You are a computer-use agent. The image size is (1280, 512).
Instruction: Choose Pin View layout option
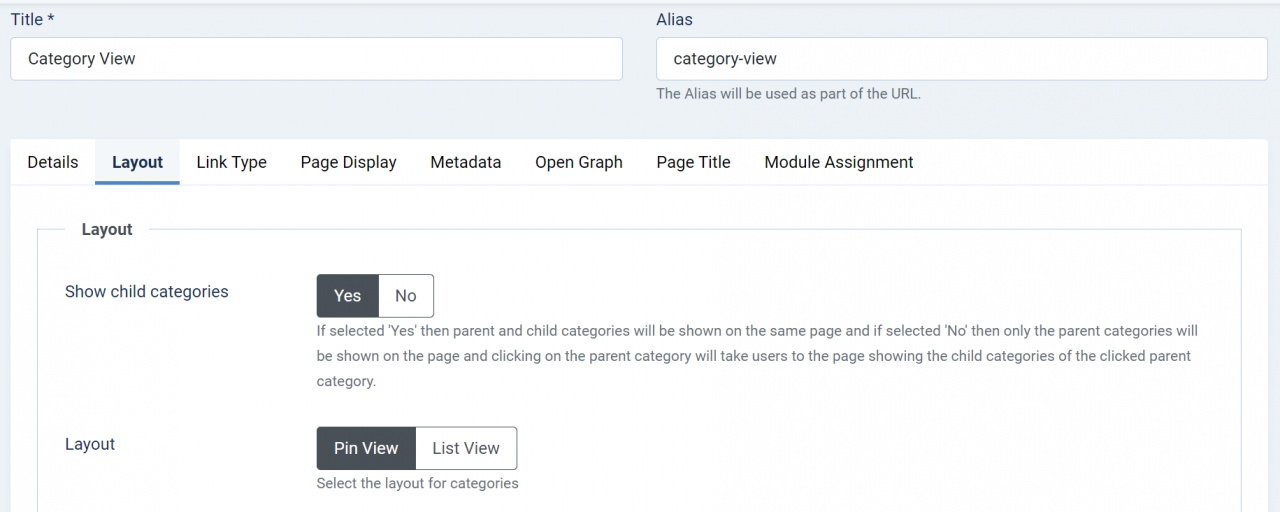[366, 449]
